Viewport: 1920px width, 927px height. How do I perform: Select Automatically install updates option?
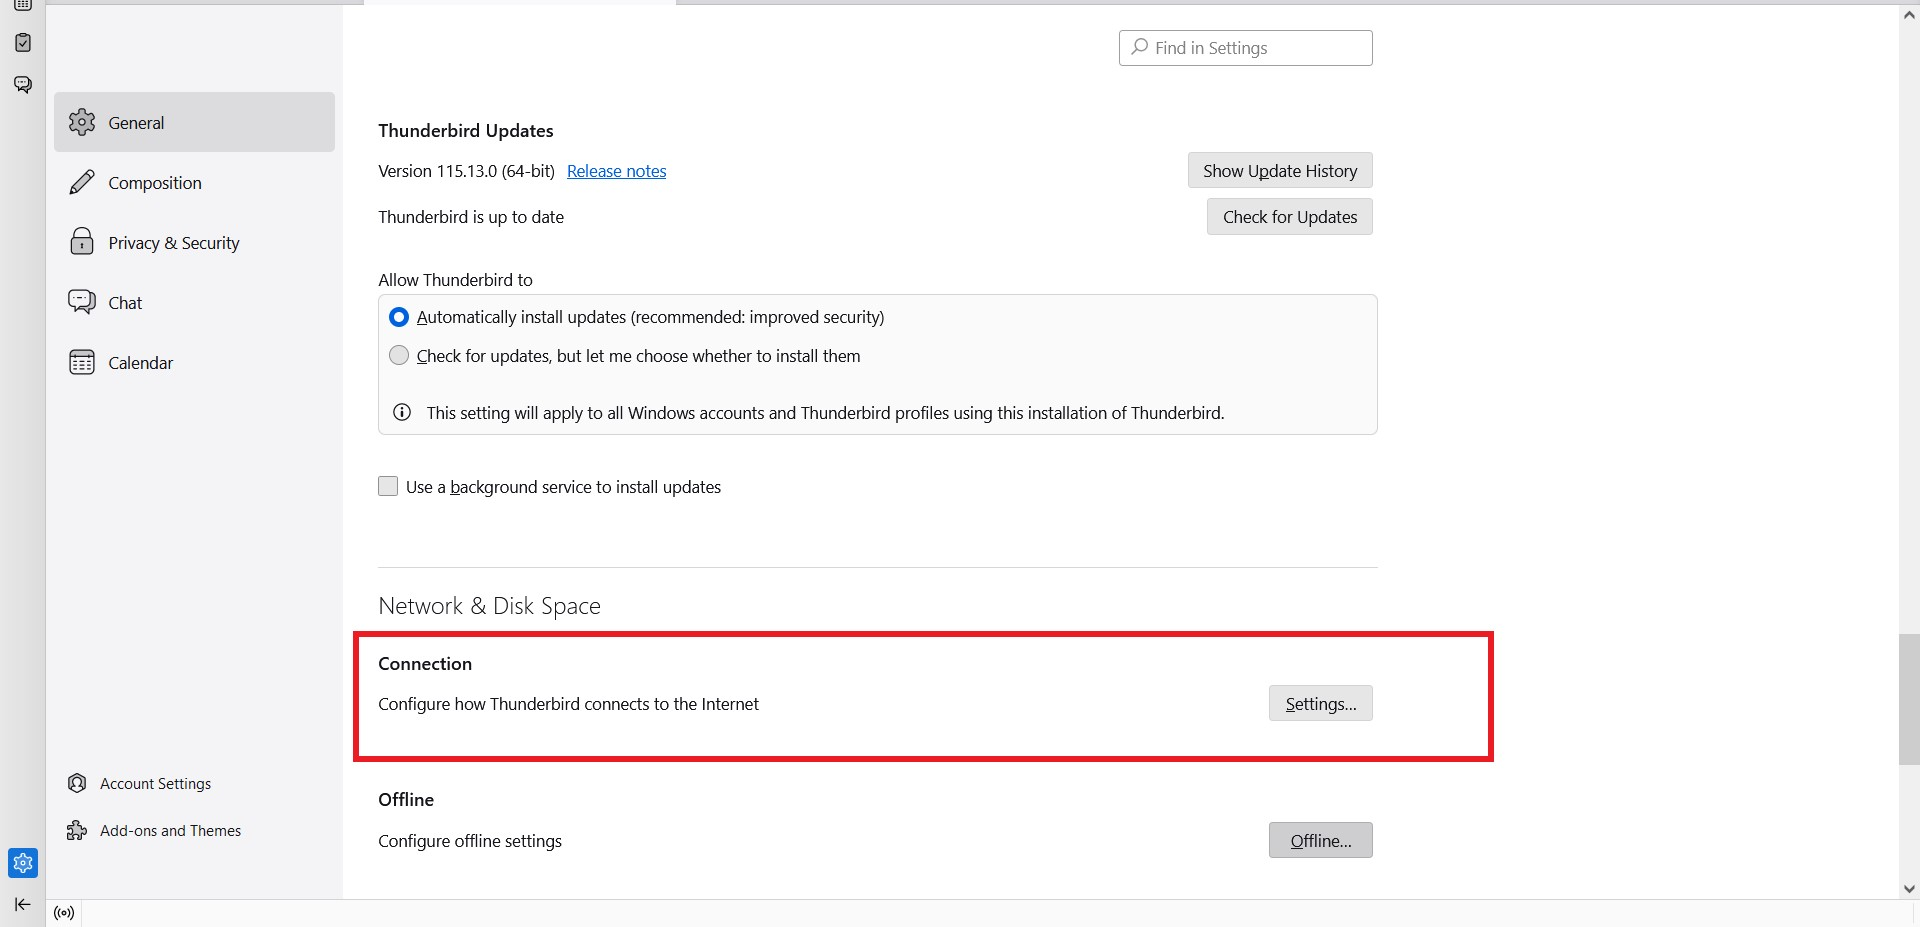coord(399,317)
